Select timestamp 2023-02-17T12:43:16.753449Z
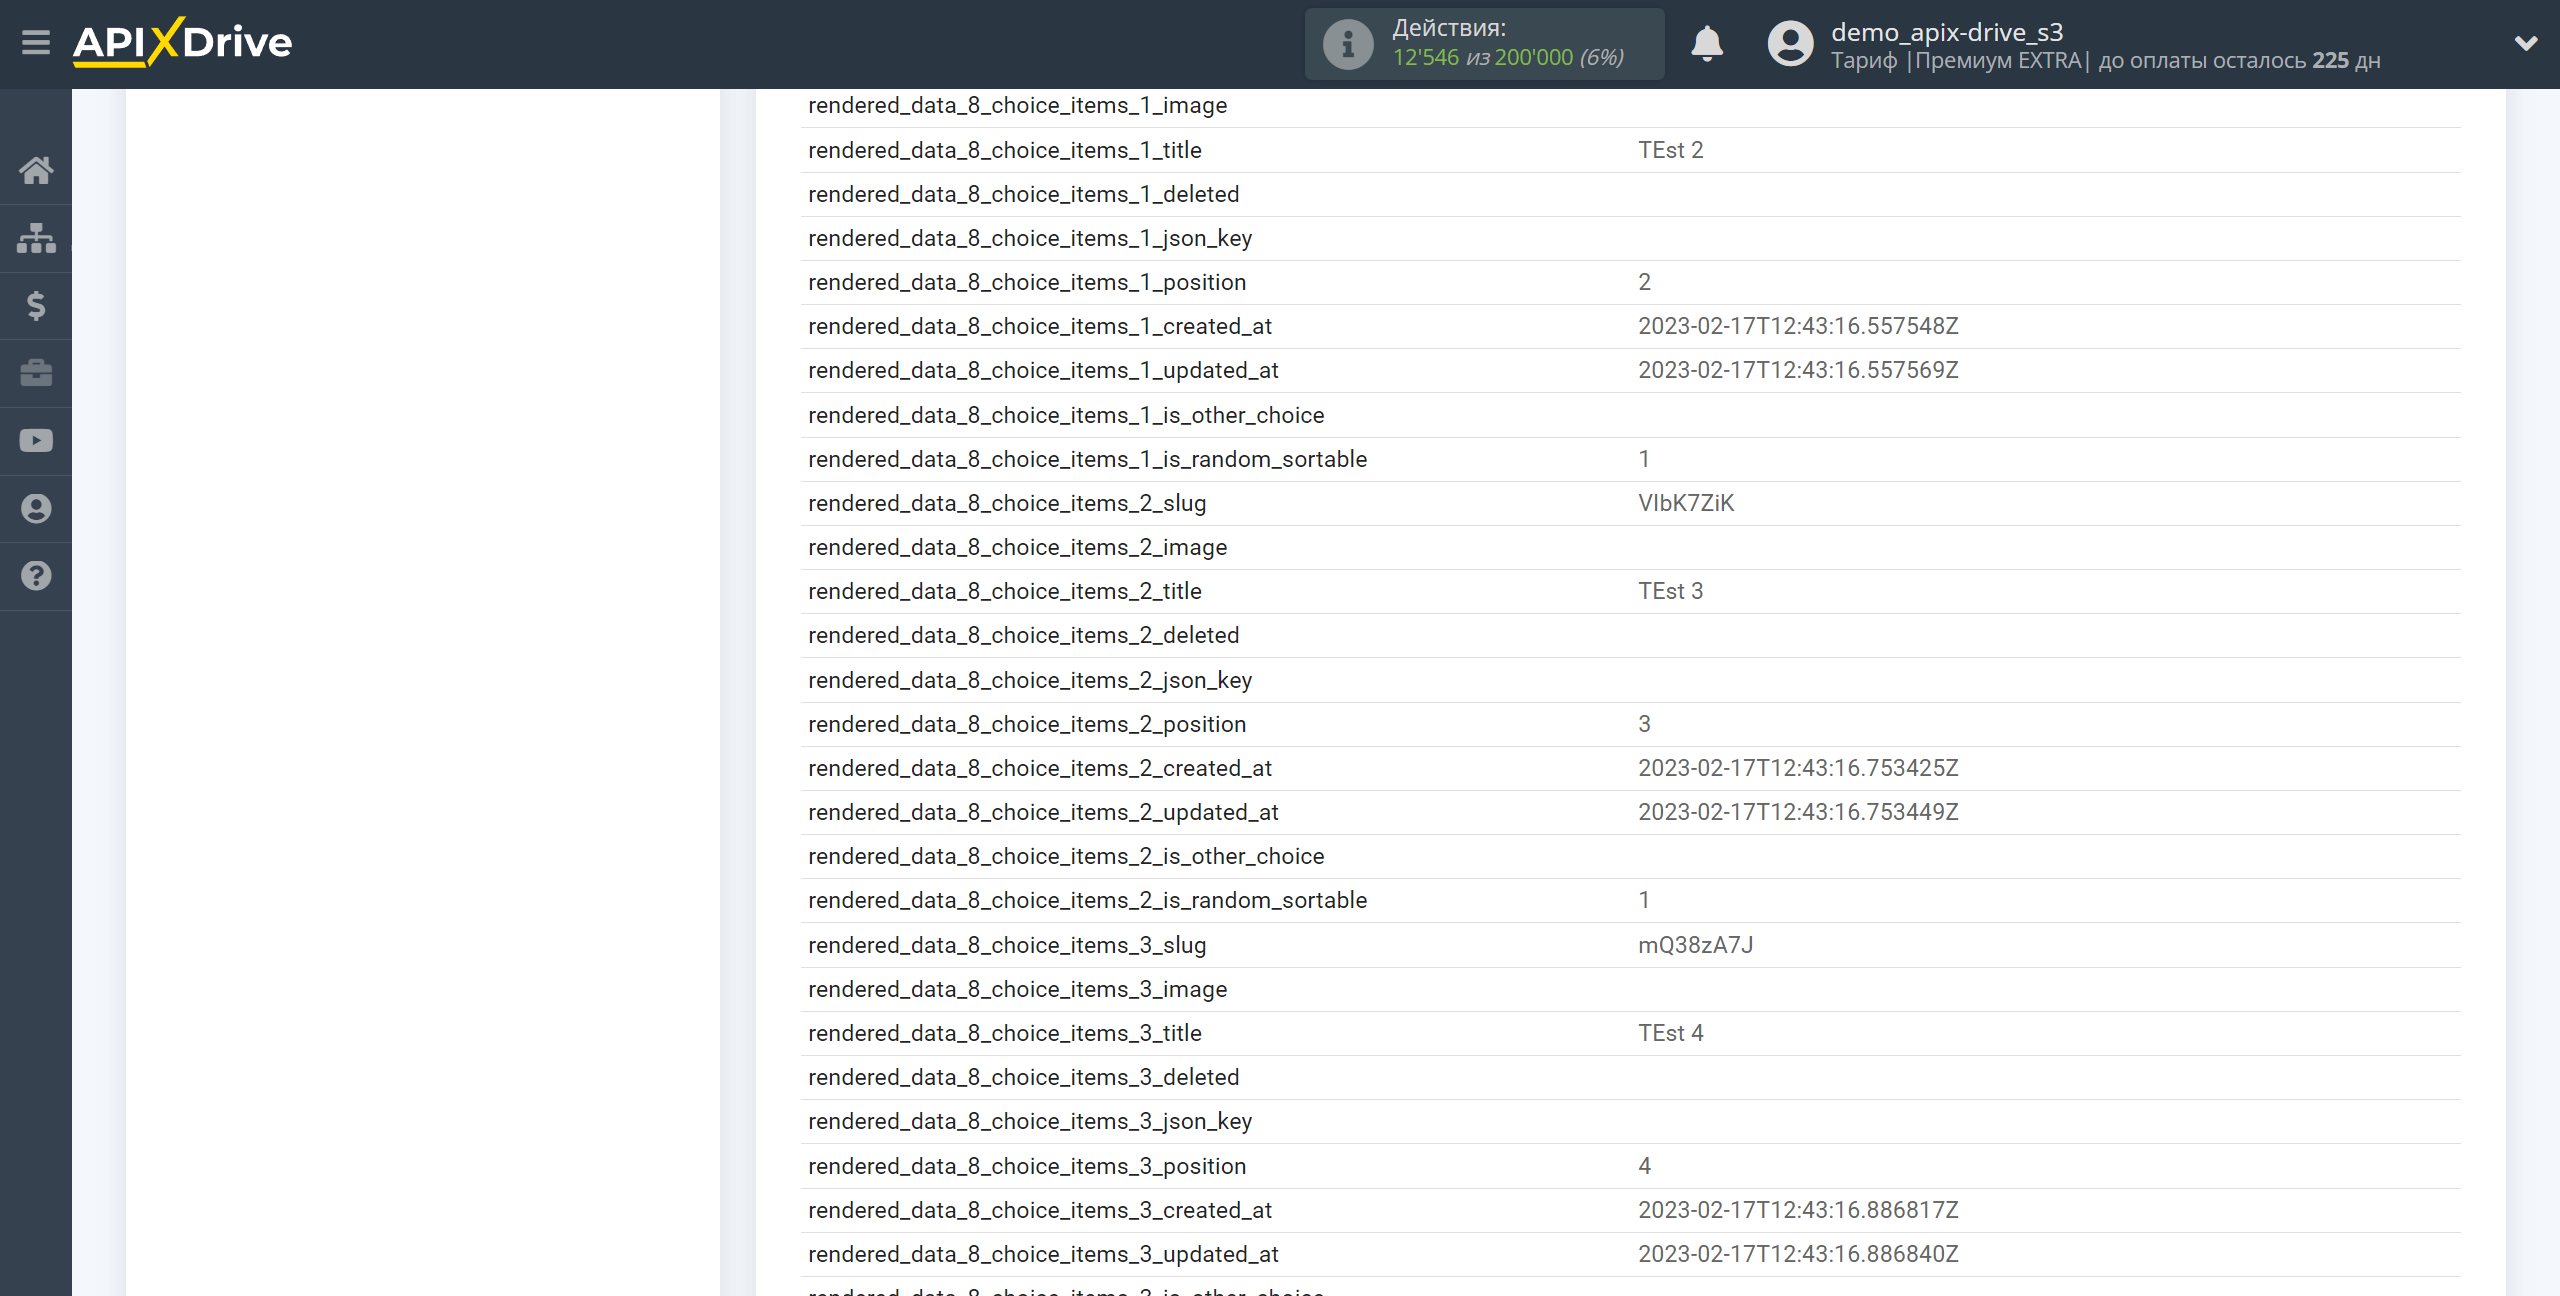This screenshot has width=2560, height=1296. [x=1798, y=812]
